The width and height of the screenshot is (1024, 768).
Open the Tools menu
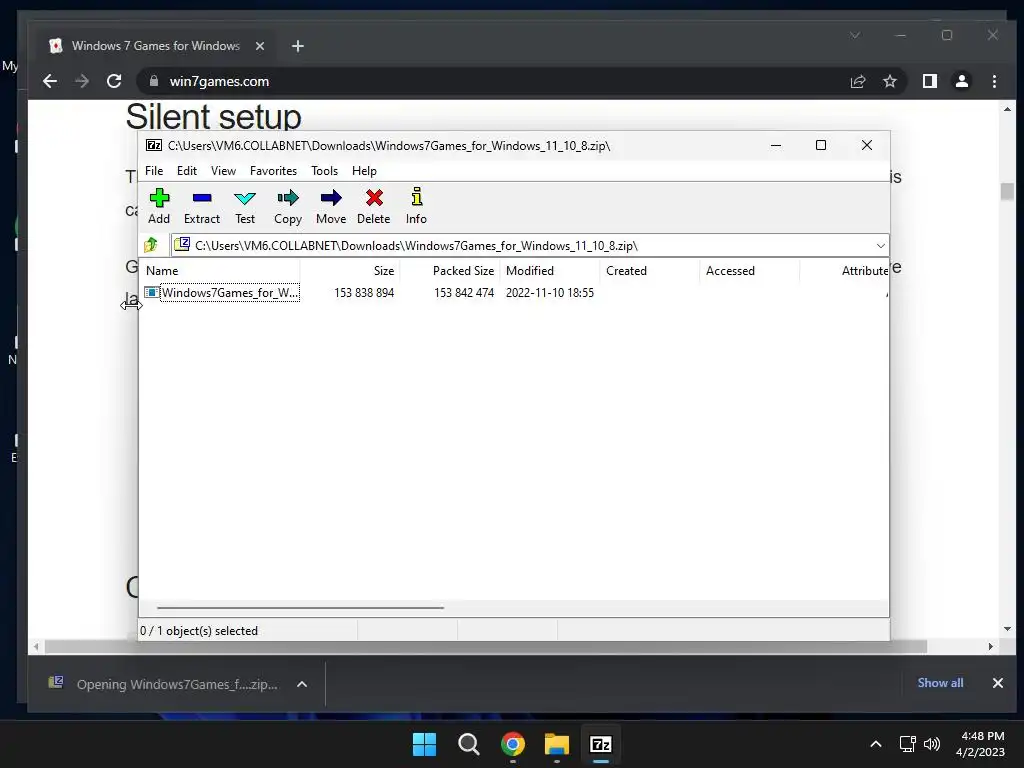(325, 170)
